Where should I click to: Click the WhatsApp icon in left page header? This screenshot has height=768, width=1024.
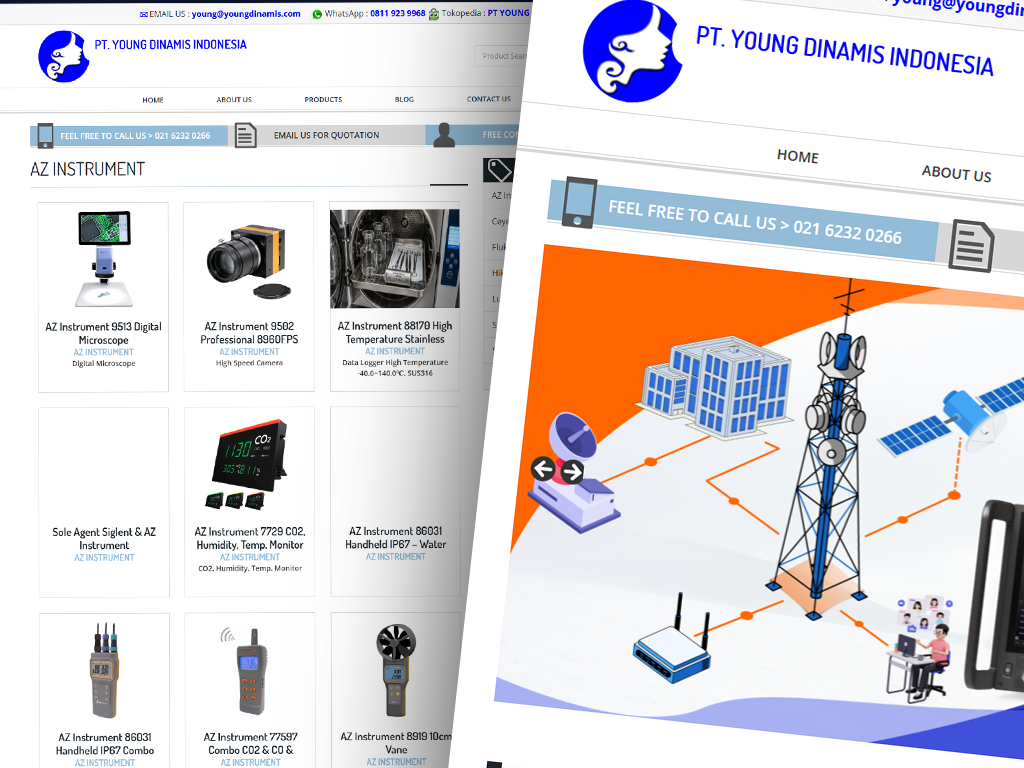317,14
